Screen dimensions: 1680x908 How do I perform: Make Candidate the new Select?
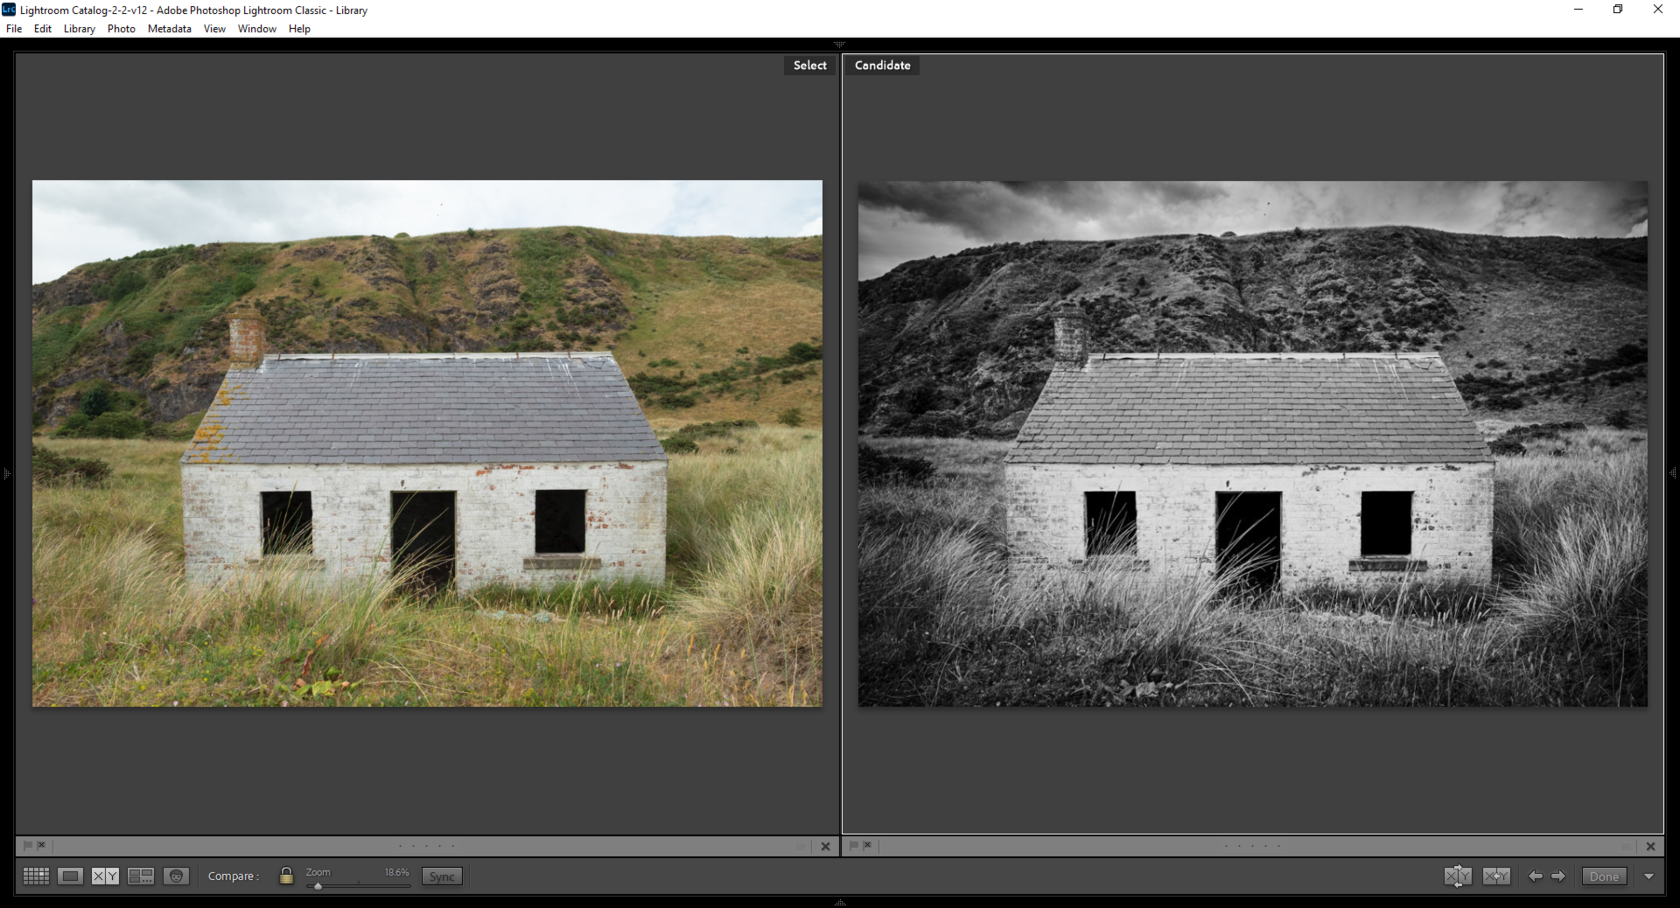(1497, 876)
